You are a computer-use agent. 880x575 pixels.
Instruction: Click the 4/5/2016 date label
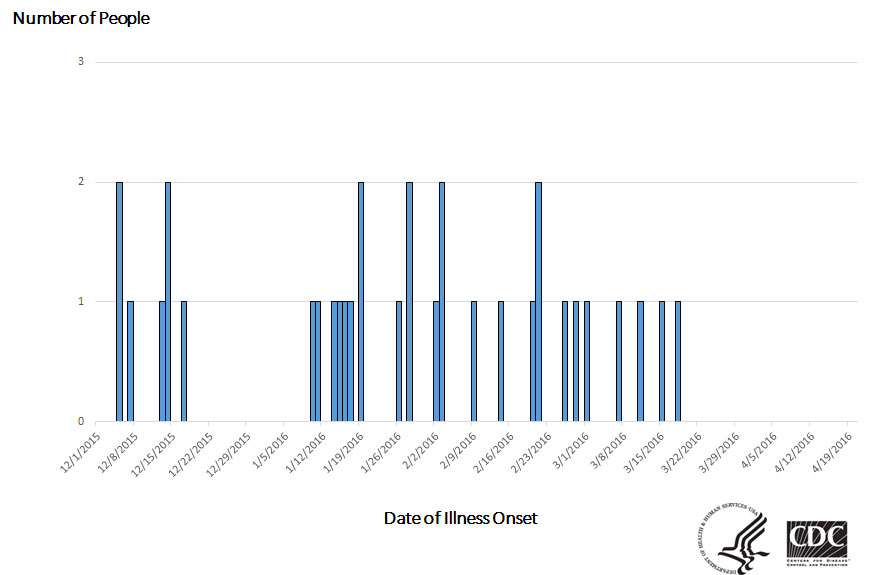coord(759,451)
